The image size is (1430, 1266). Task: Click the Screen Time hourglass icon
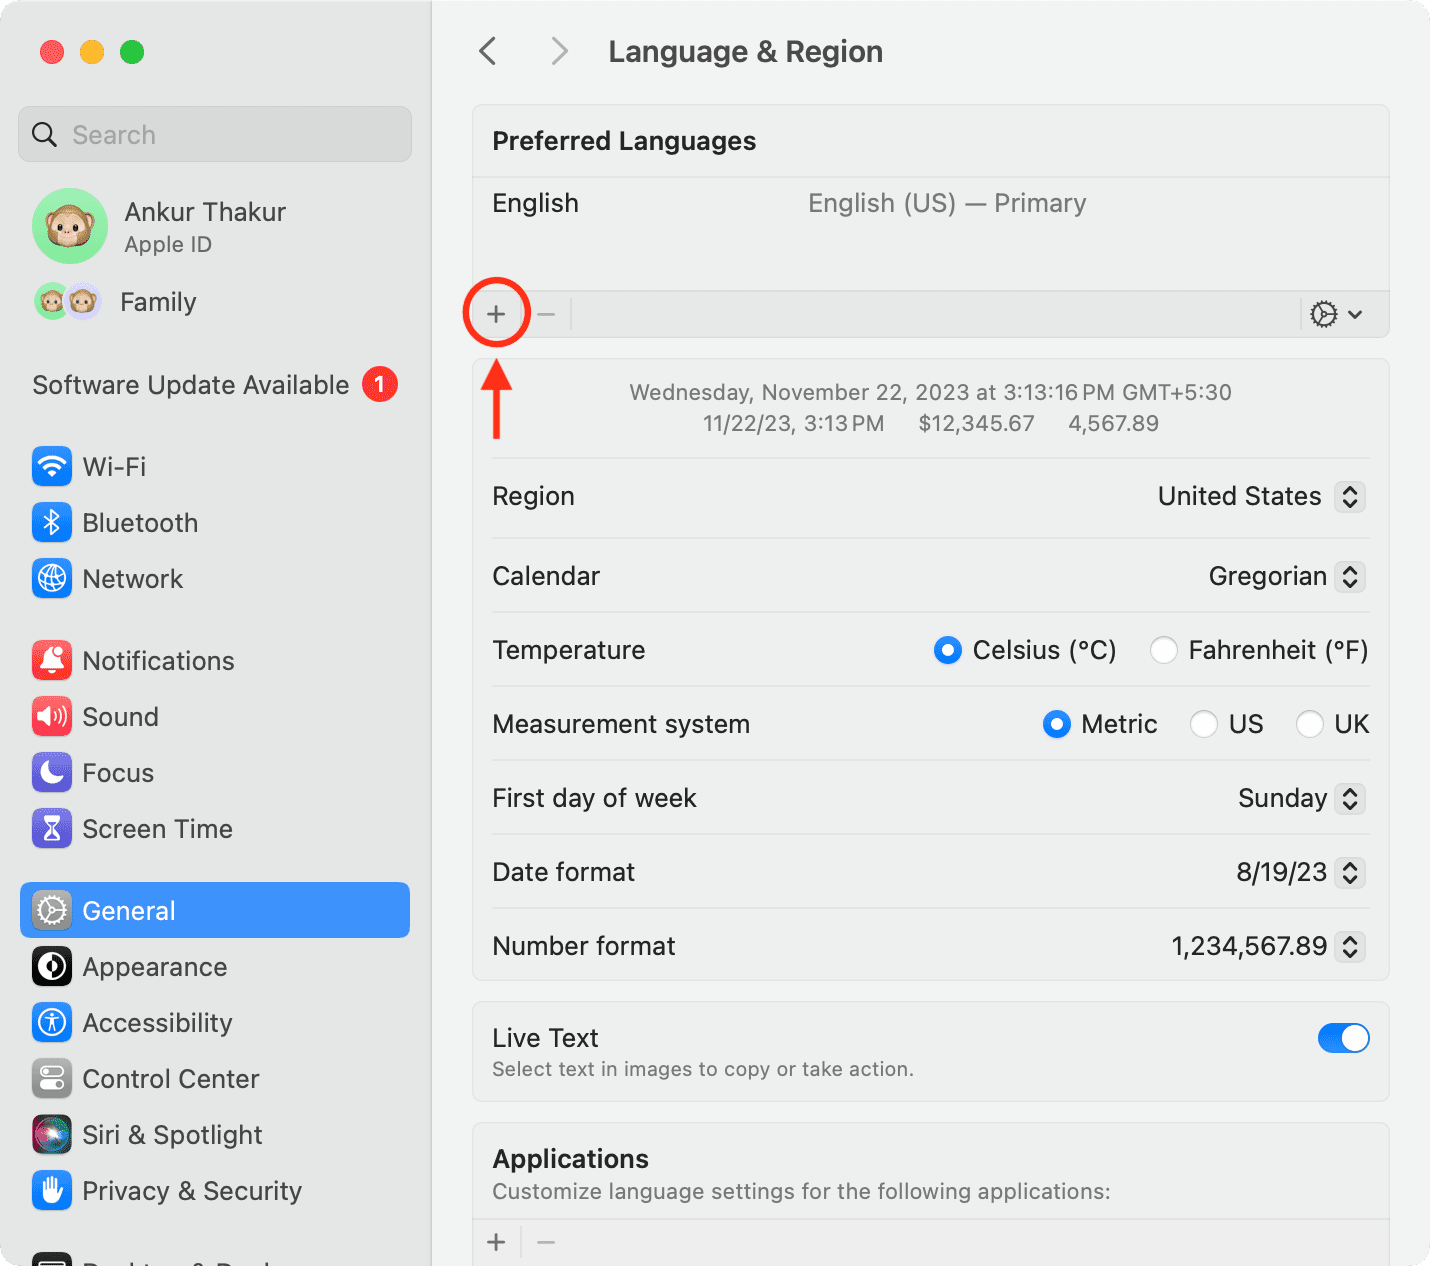click(51, 828)
